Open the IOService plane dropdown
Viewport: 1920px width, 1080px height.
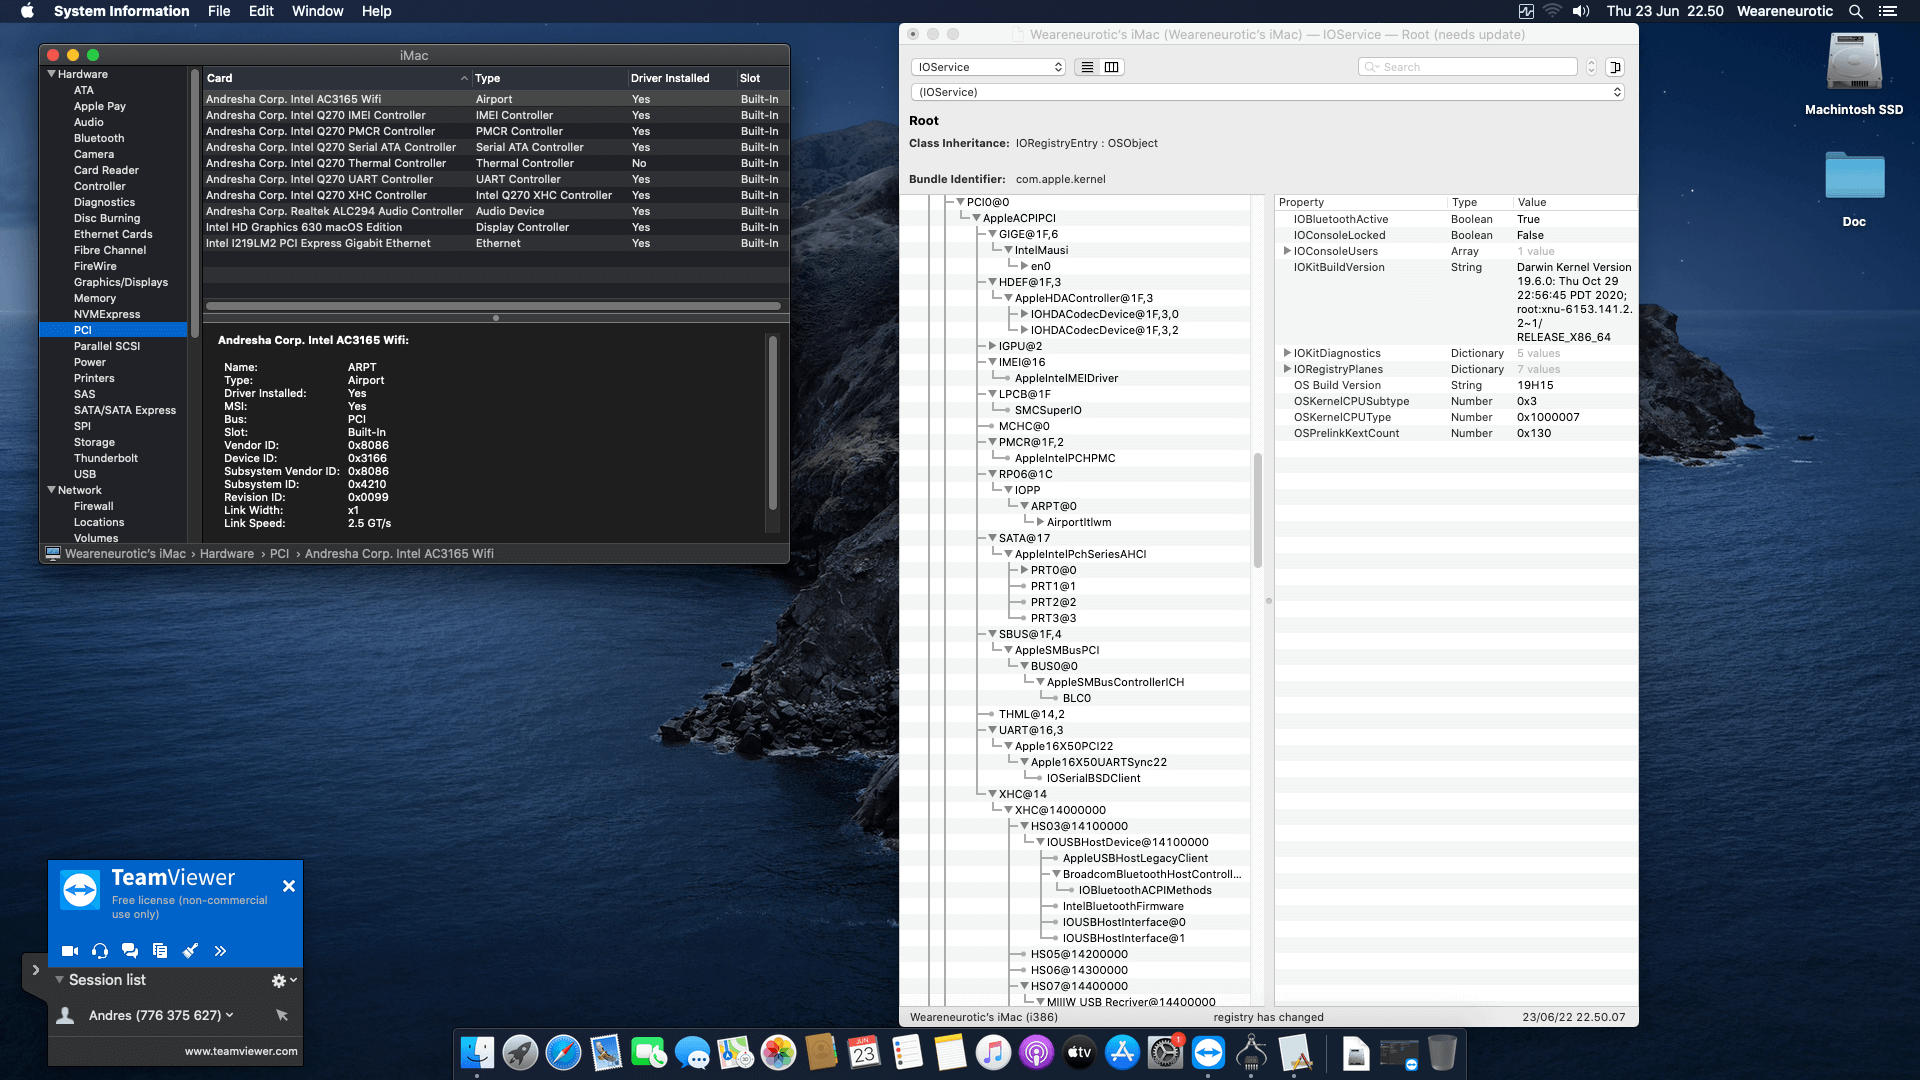(x=988, y=67)
